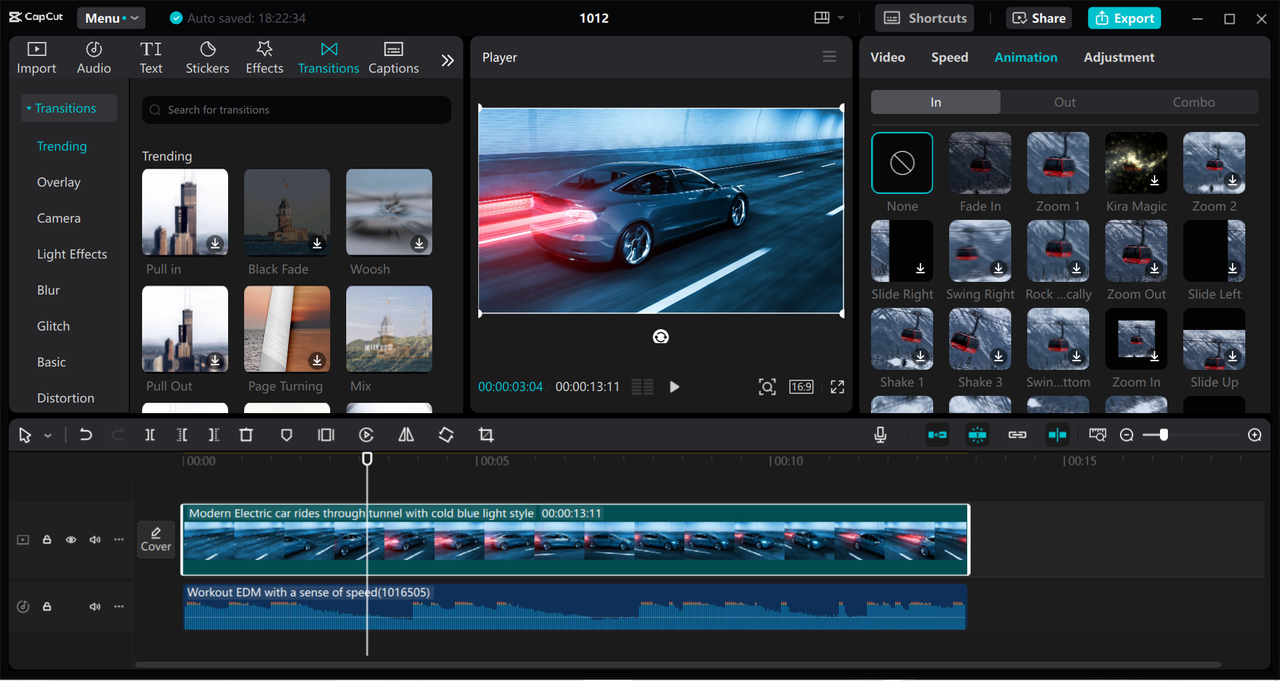Toggle clip linkage
Screen dimensions: 1280x681
pyautogui.click(x=1017, y=435)
